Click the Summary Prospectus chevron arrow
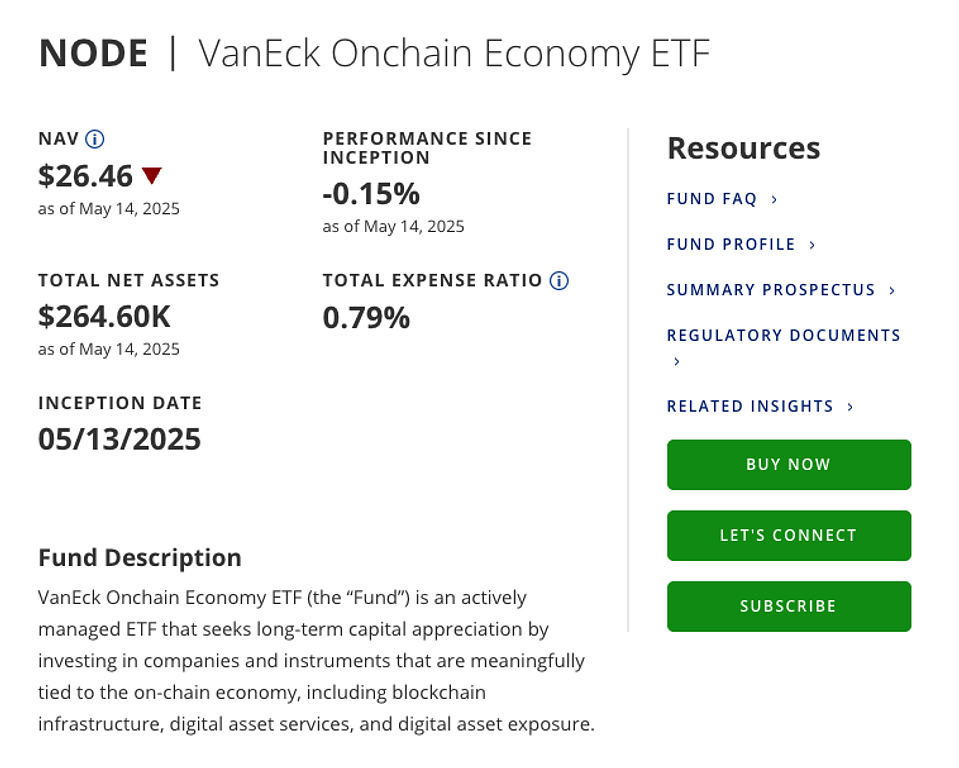Screen dimensions: 959x768 point(892,290)
